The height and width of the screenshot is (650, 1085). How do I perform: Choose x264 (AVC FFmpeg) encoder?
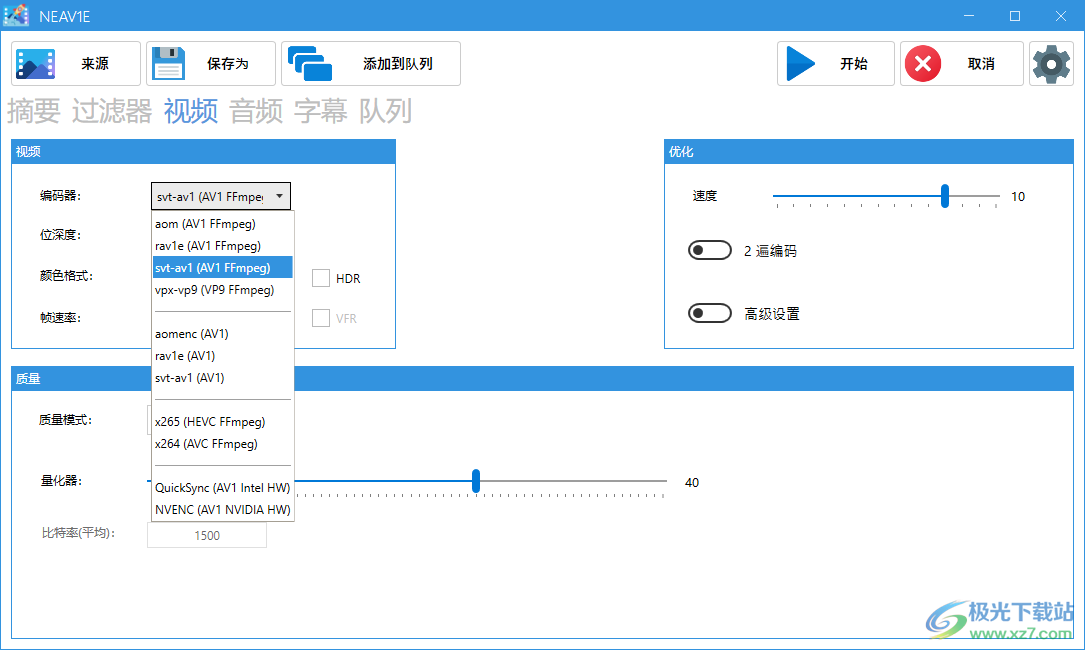(x=222, y=444)
